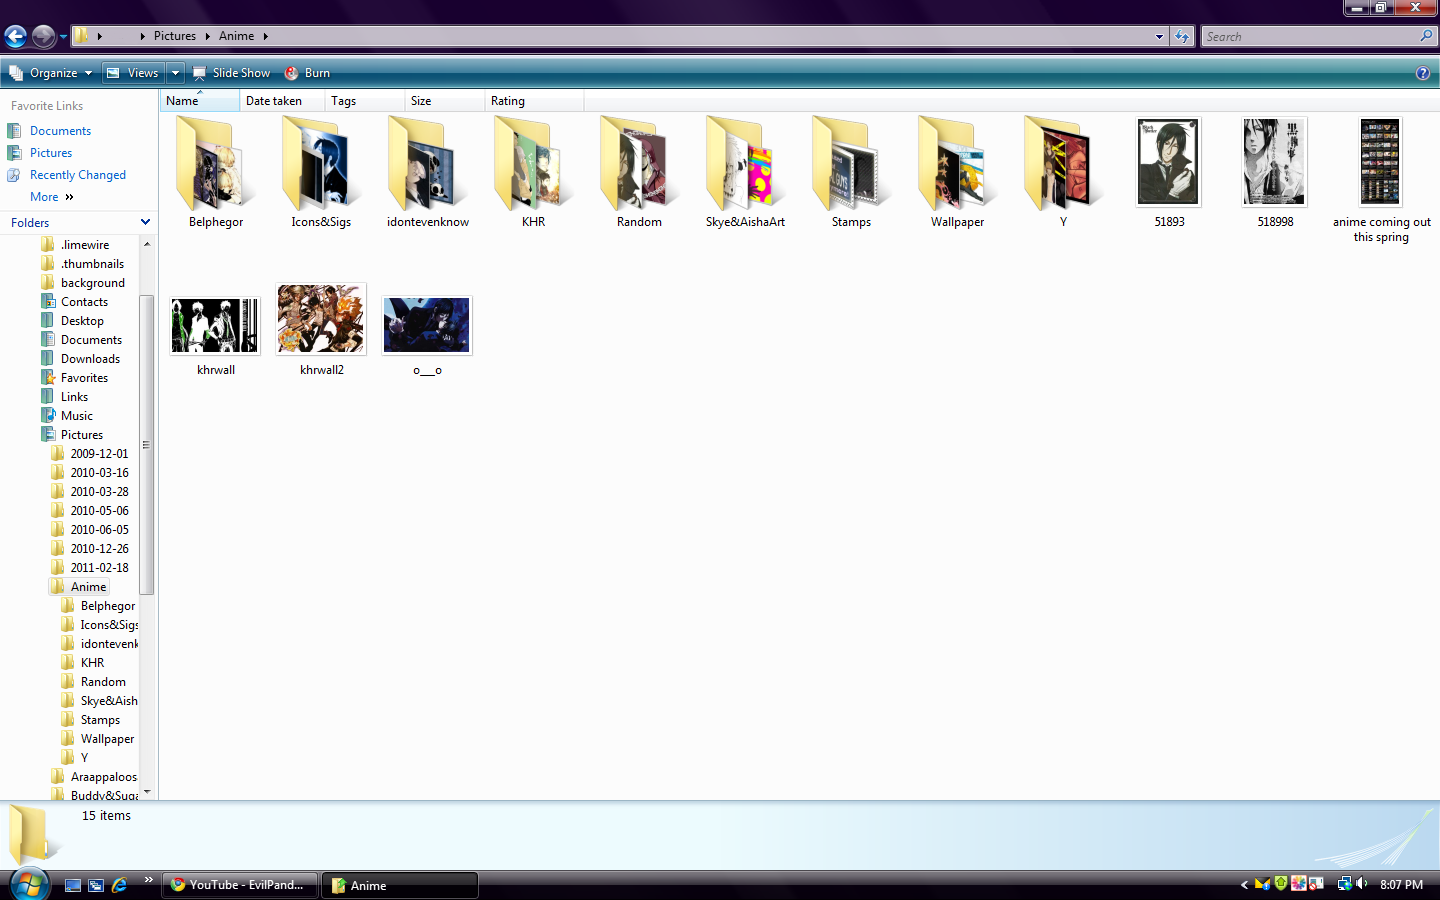Select Music in the folder tree
Viewport: 1440px width, 900px height.
(x=76, y=416)
